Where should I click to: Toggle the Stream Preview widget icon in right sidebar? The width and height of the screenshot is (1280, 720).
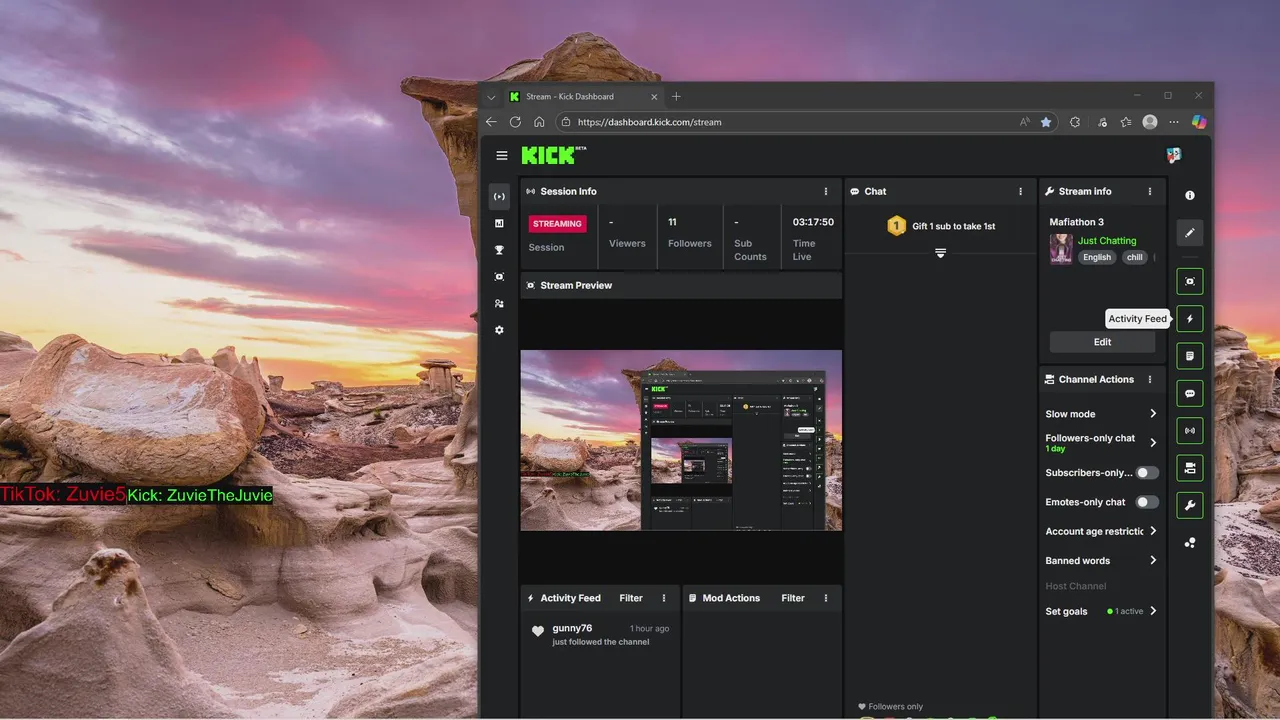[x=1190, y=282]
